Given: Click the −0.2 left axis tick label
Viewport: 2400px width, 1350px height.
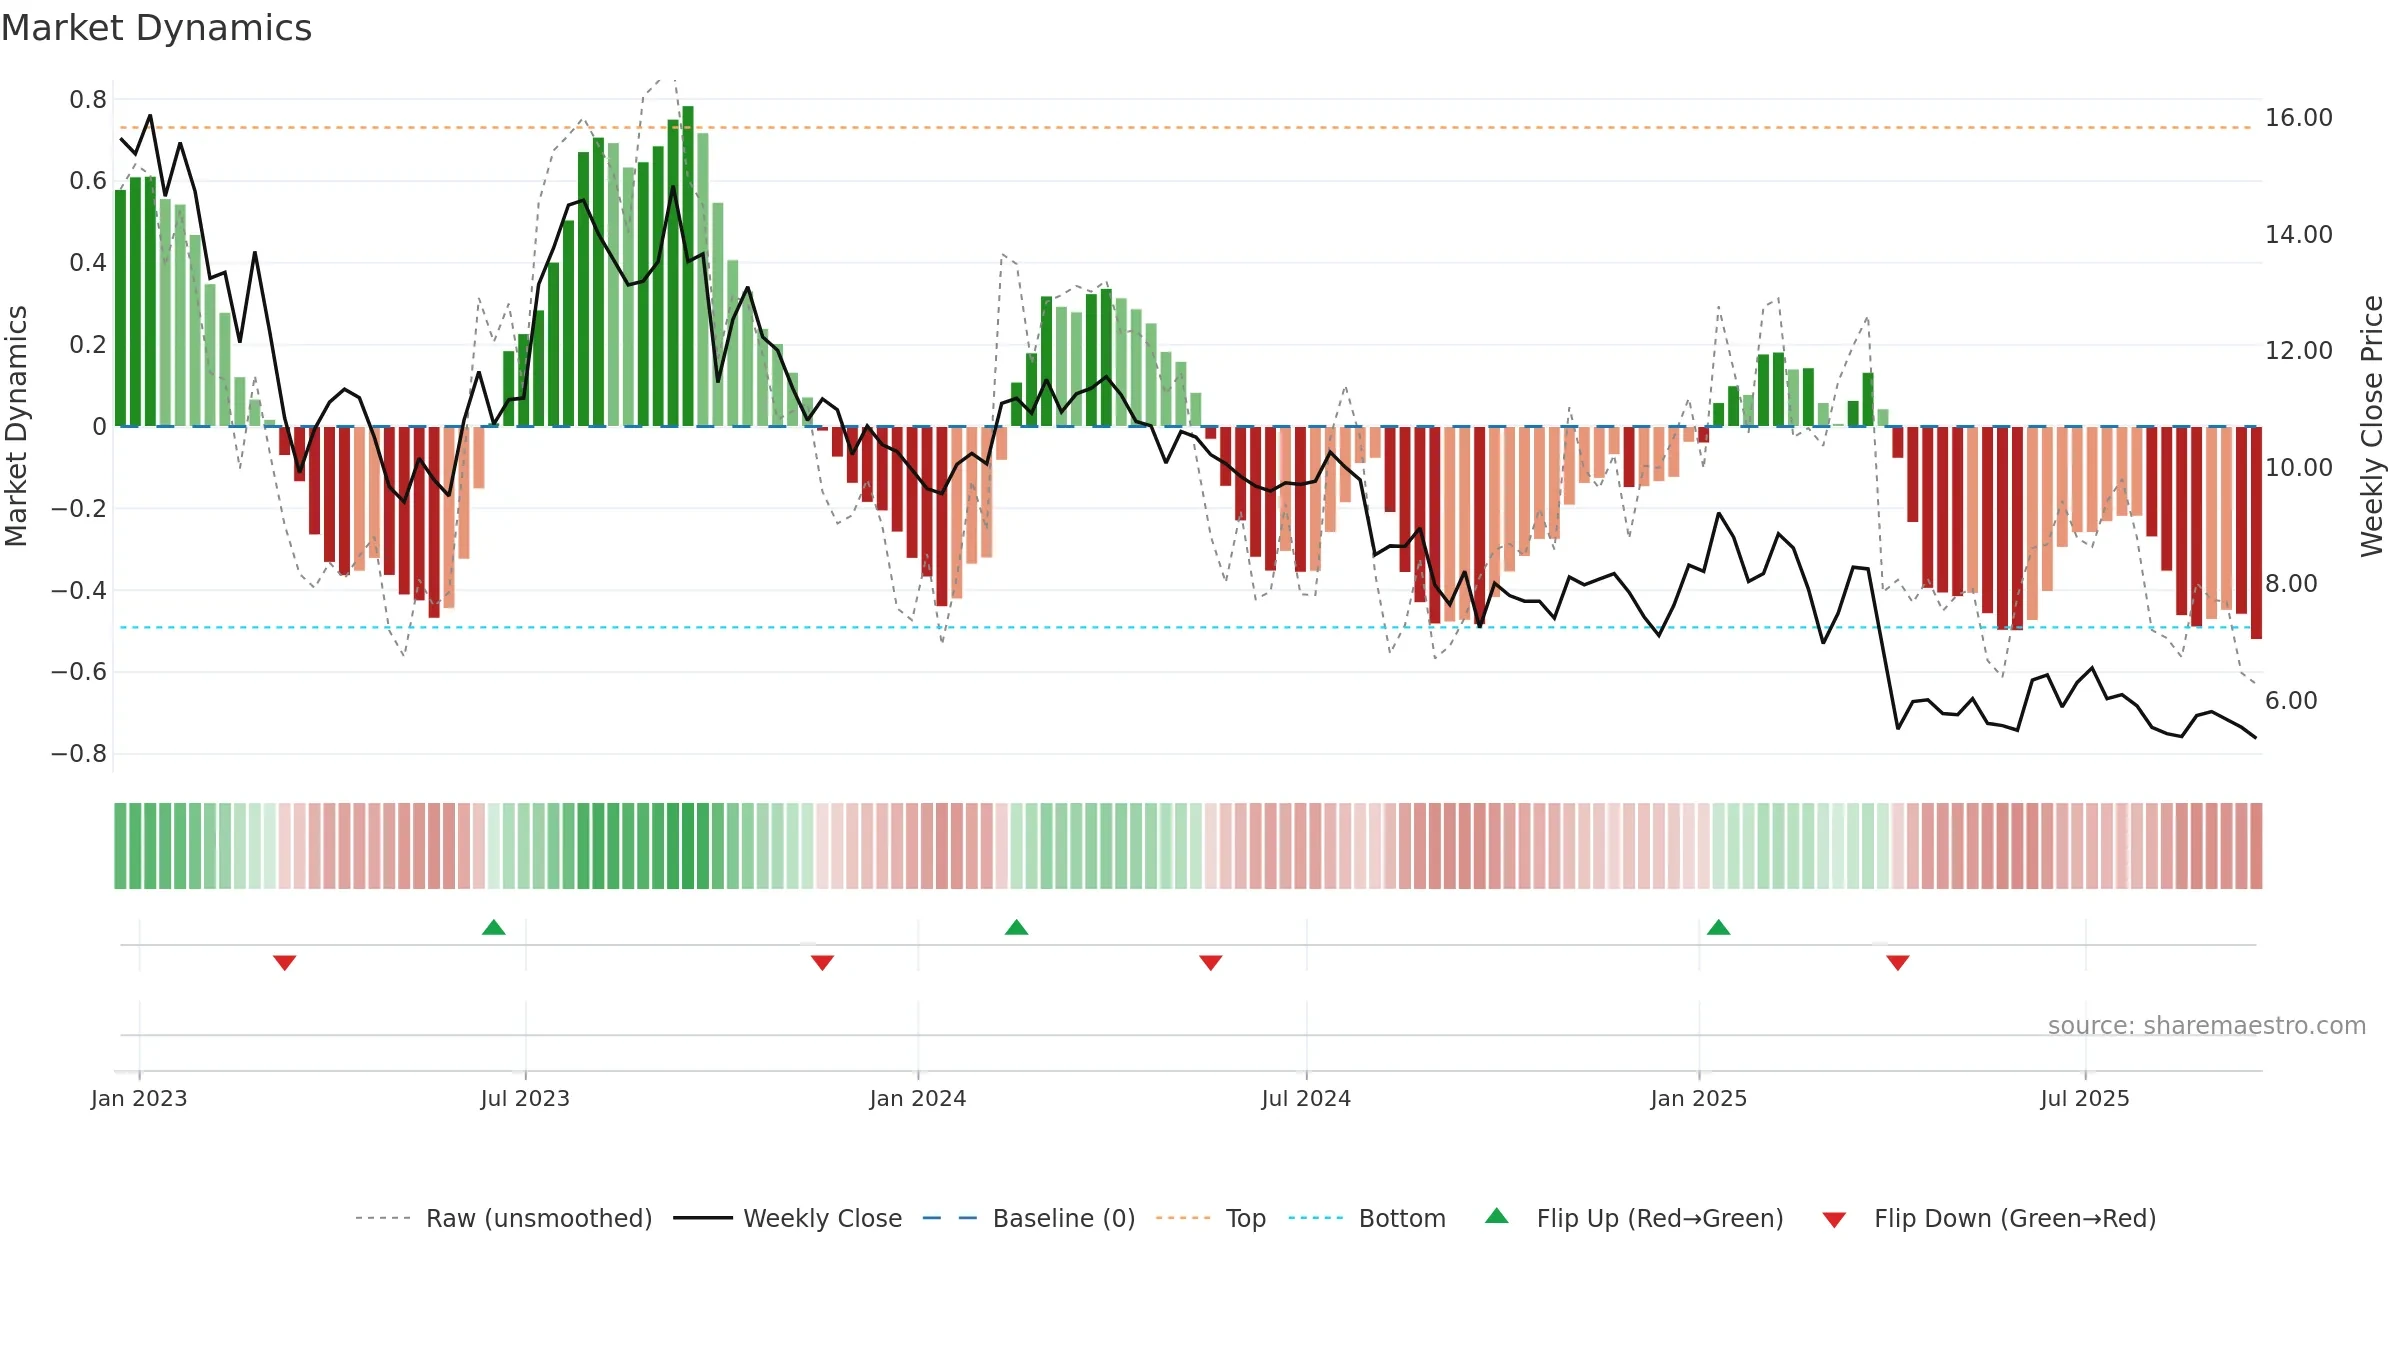Looking at the screenshot, I should (79, 509).
